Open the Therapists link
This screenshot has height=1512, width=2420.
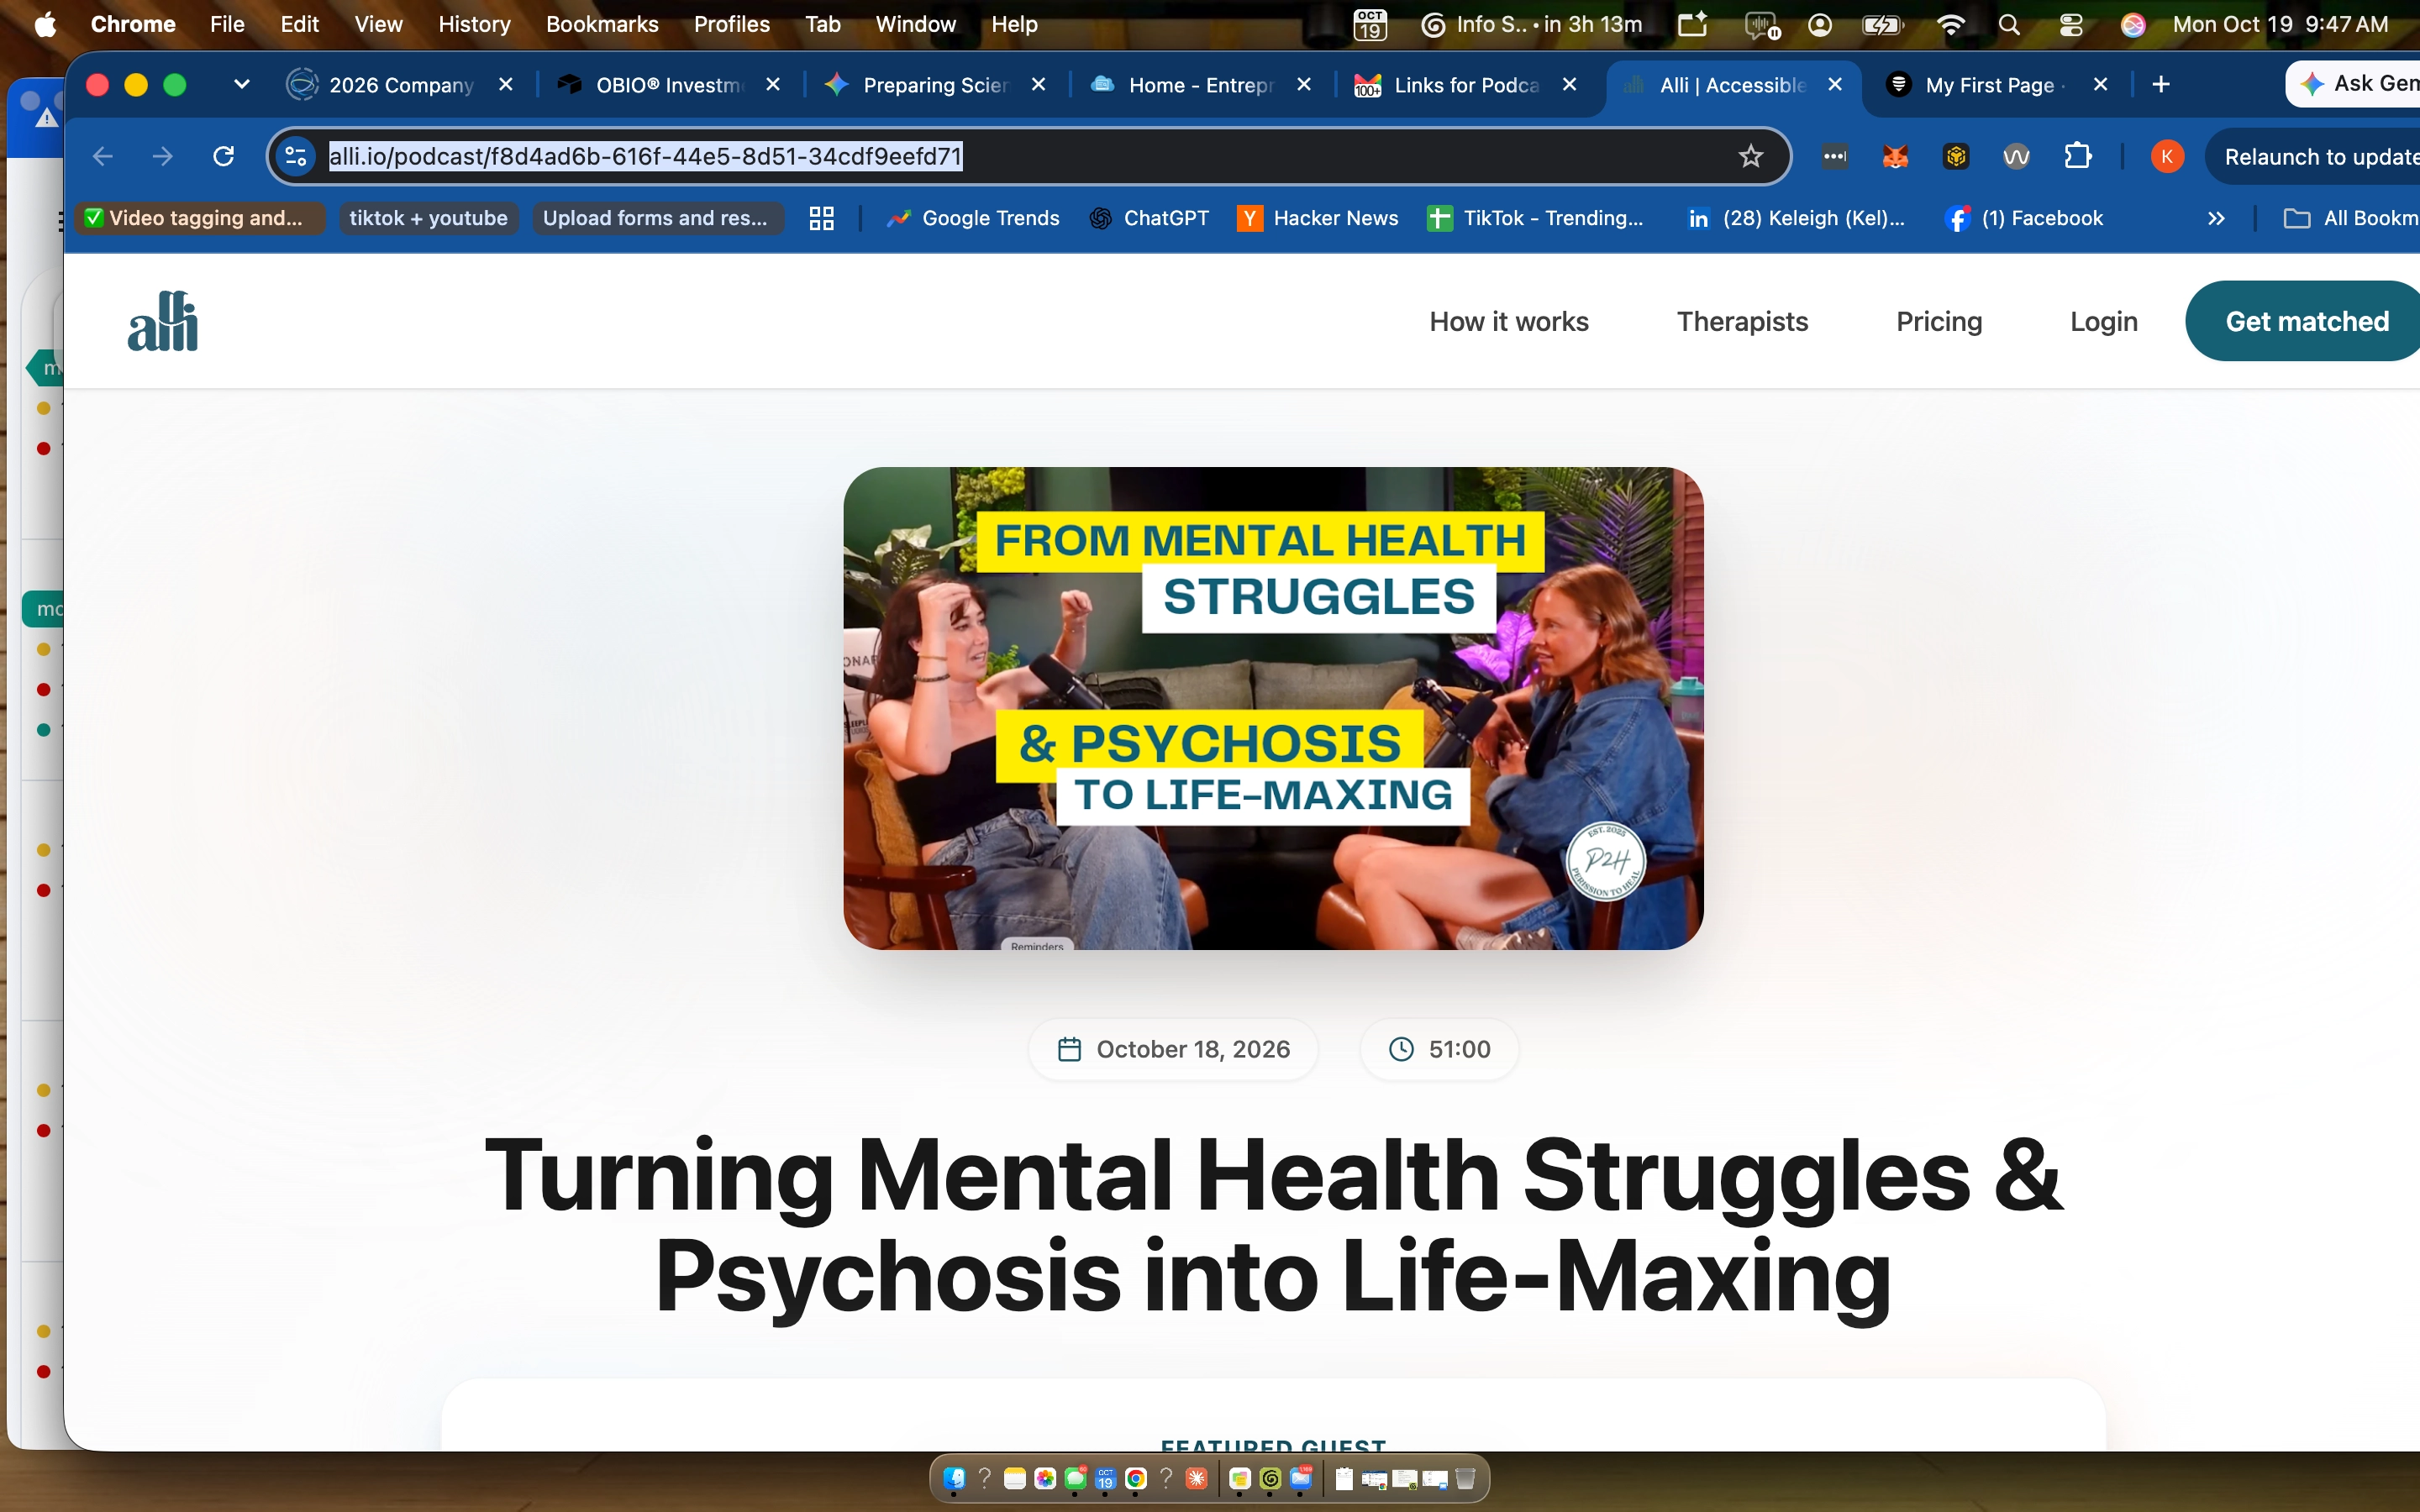pos(1742,321)
